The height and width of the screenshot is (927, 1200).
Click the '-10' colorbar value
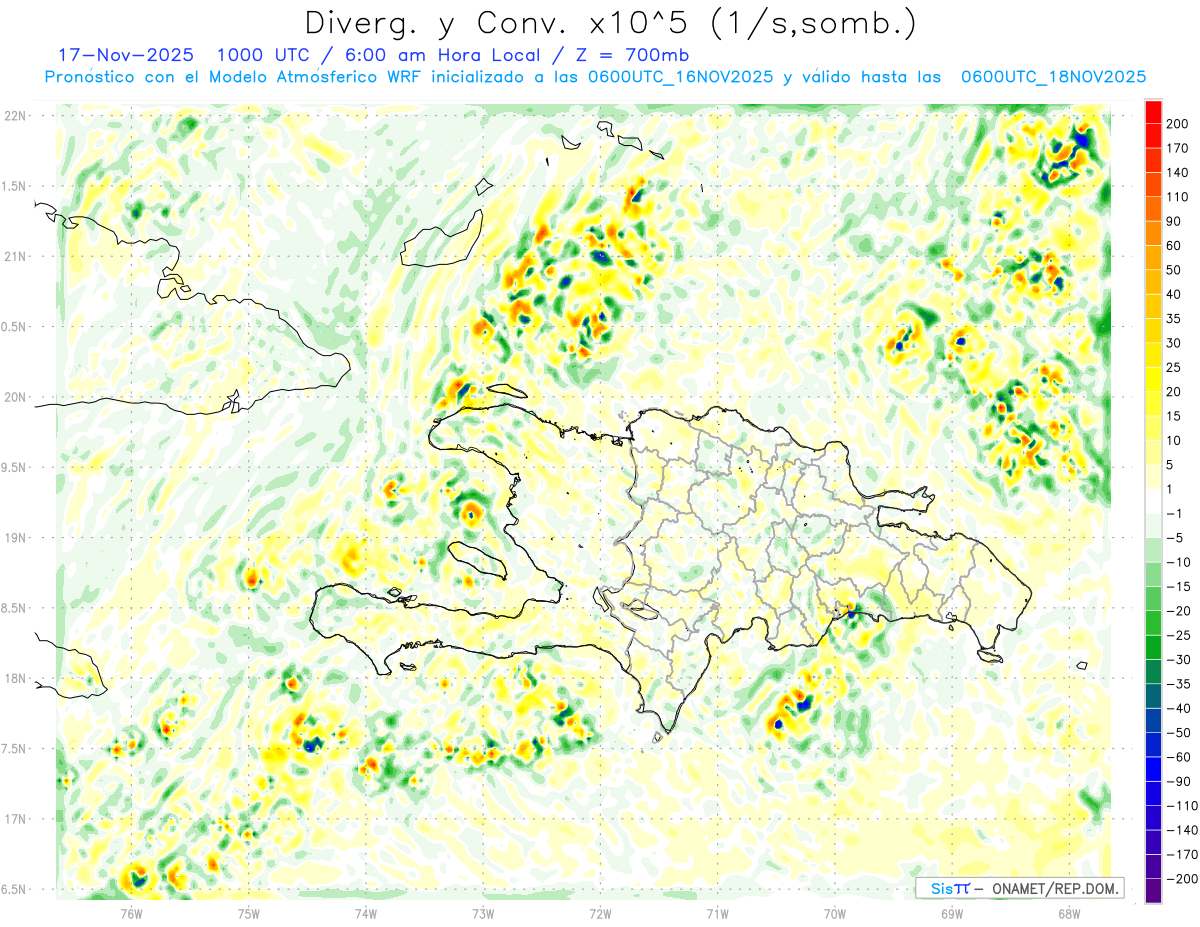(1177, 562)
